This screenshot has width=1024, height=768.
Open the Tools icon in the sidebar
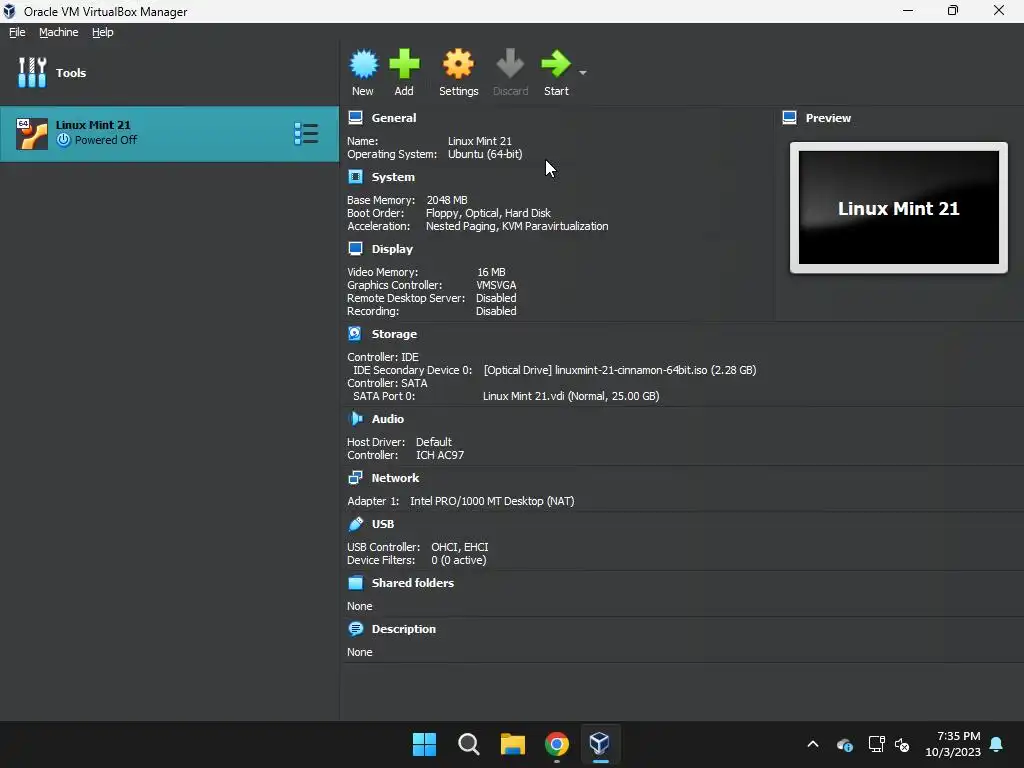pos(32,72)
